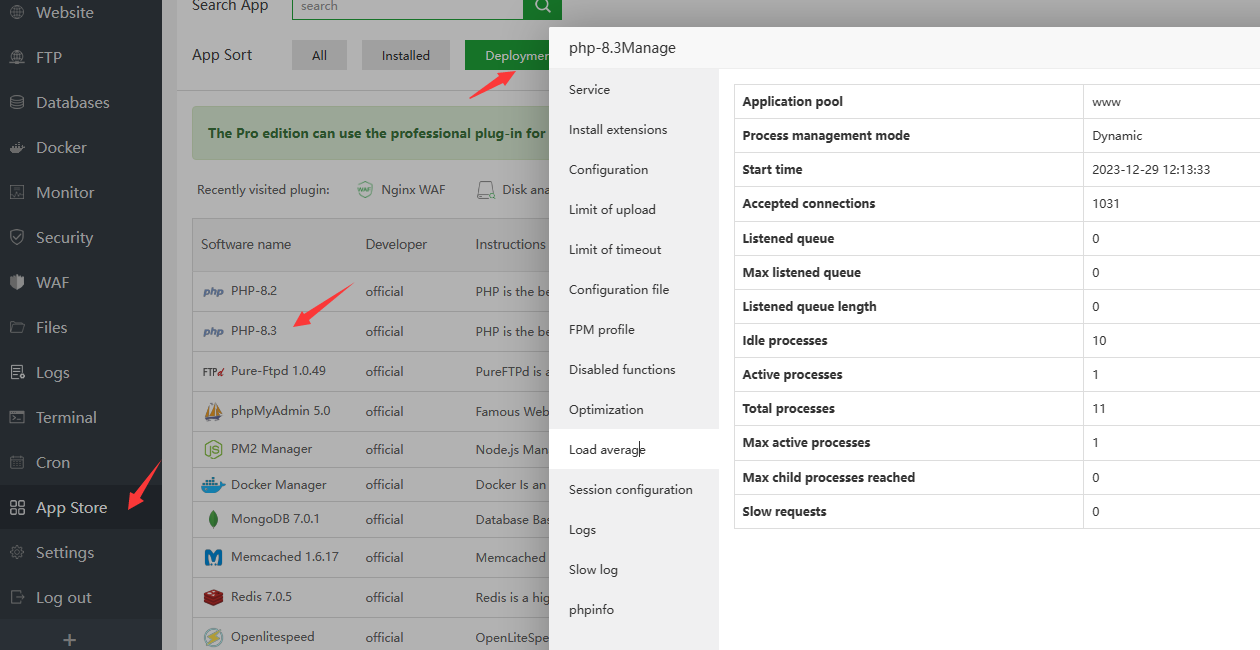Click the Memcached icon
The height and width of the screenshot is (650, 1260).
(x=213, y=558)
